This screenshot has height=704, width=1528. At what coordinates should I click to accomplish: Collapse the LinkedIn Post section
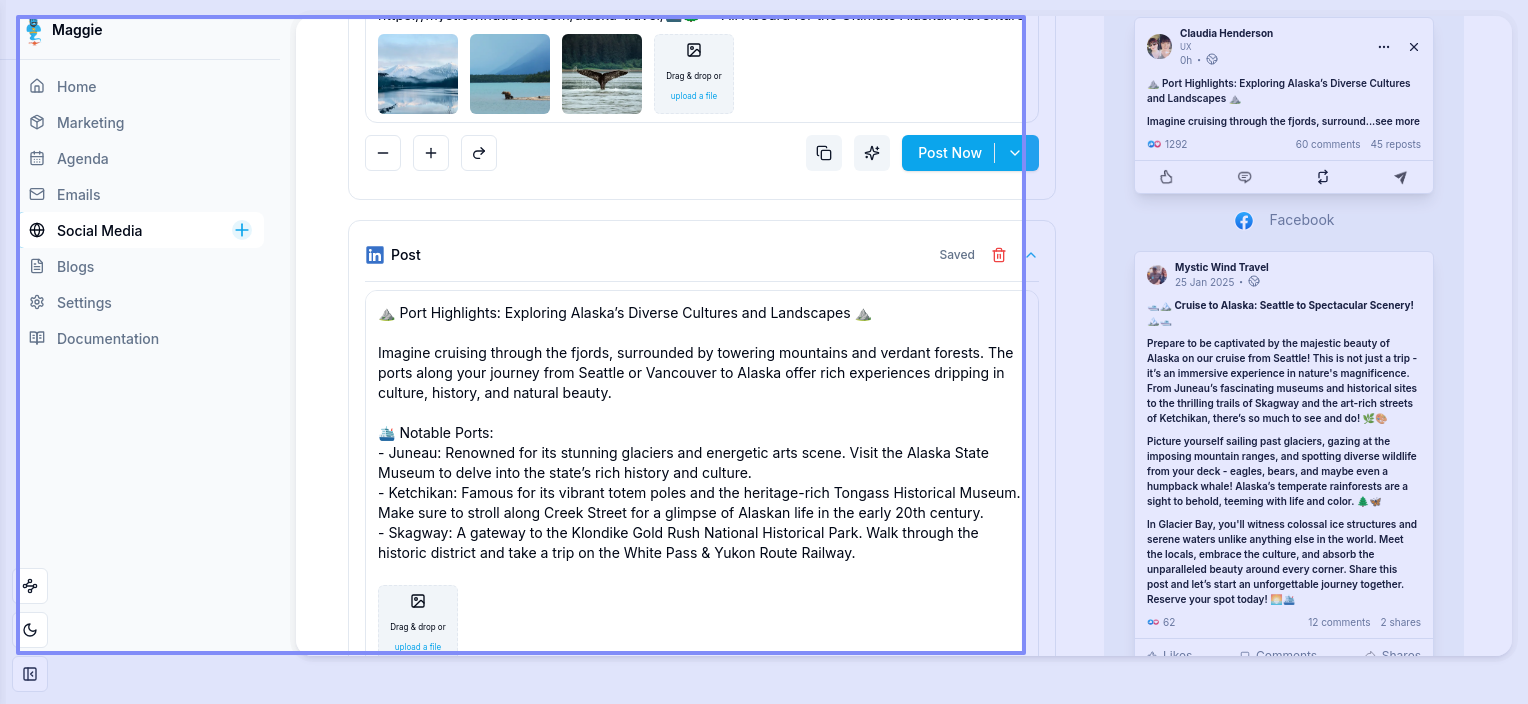pyautogui.click(x=1031, y=255)
